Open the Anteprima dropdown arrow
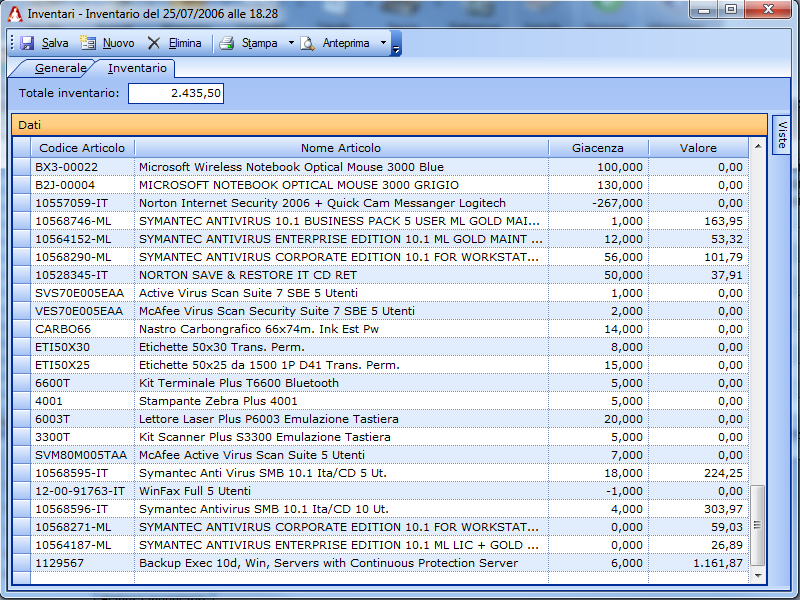This screenshot has height=600, width=800. 383,43
